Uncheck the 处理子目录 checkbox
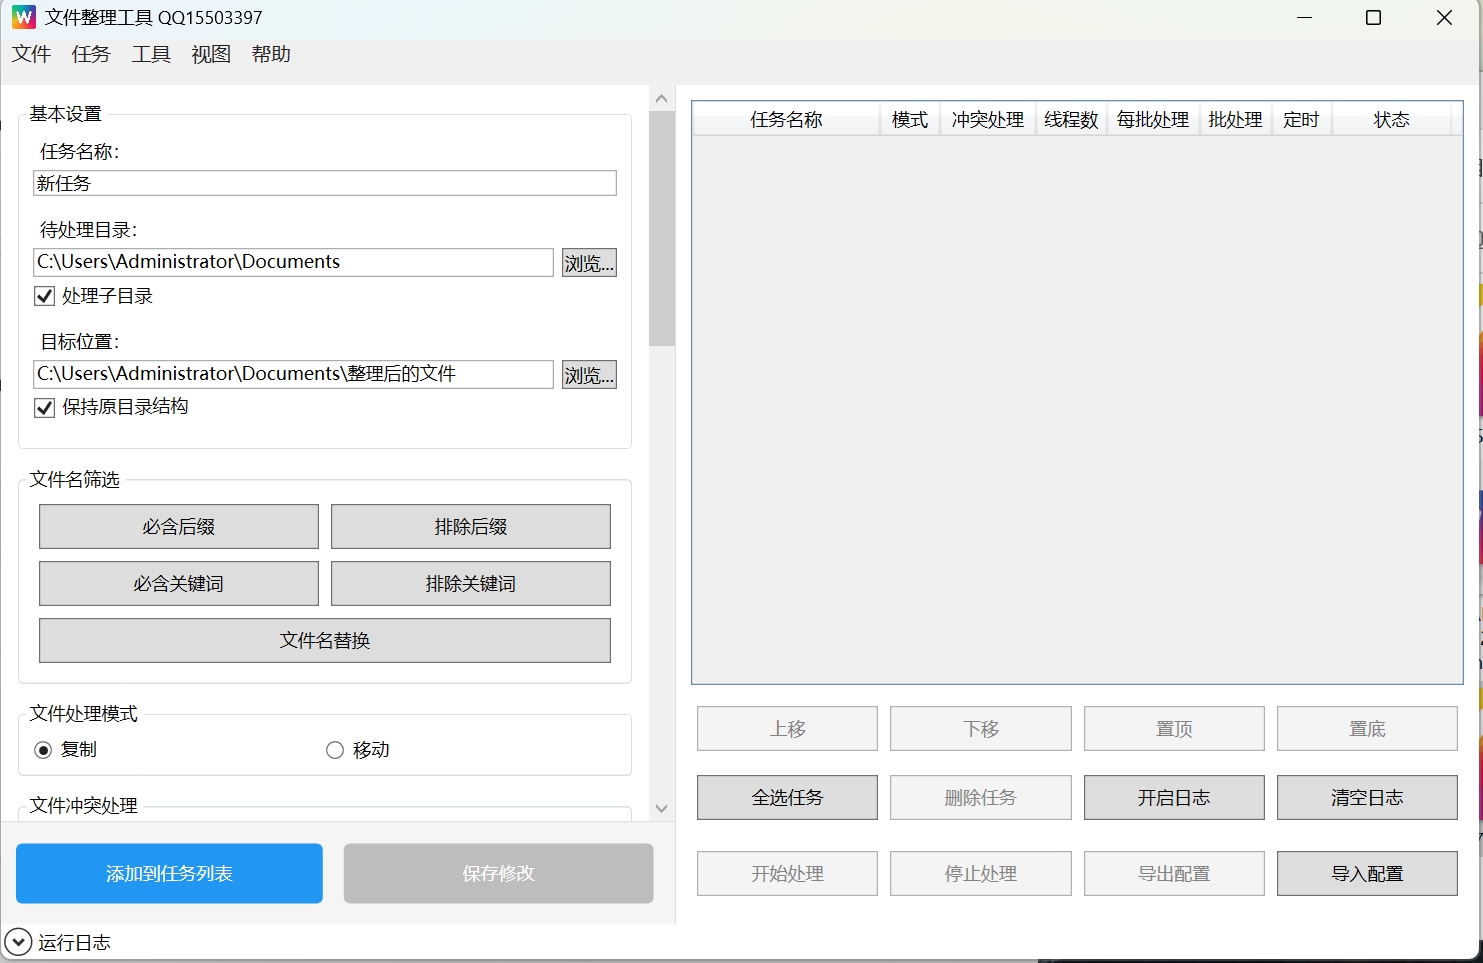 click(44, 295)
